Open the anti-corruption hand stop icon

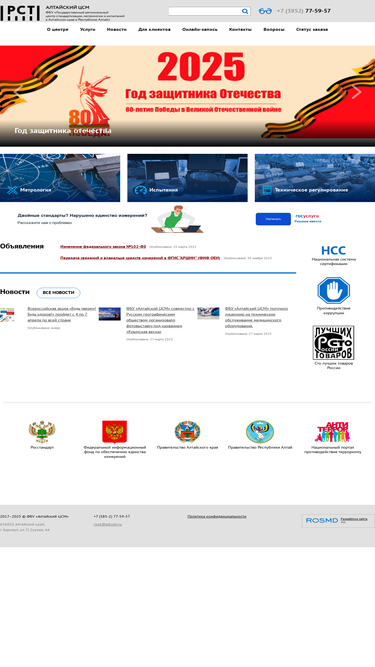point(333,290)
